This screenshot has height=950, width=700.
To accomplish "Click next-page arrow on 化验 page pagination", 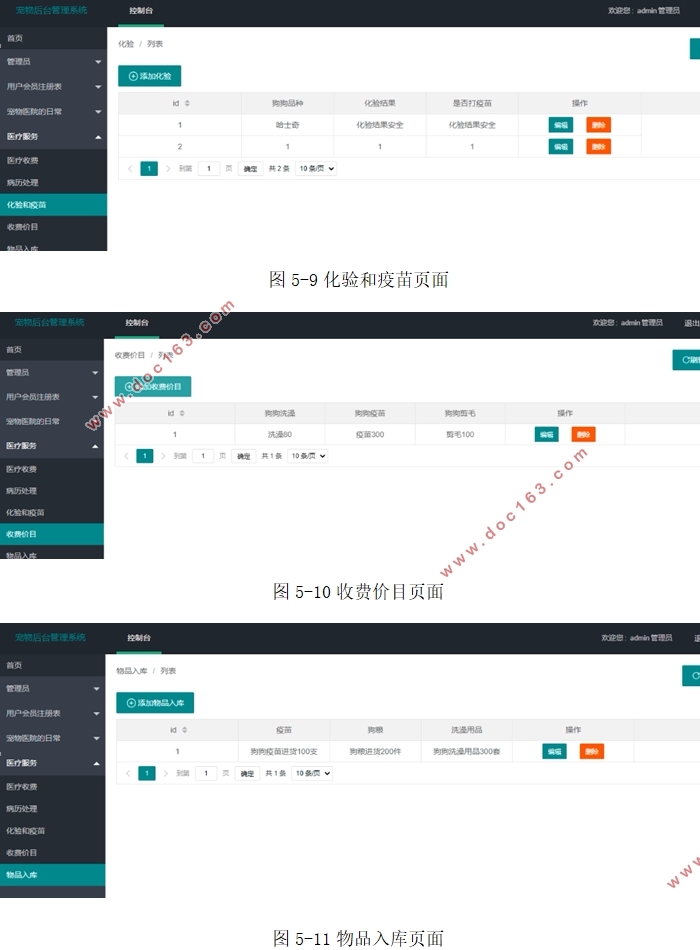I will [x=168, y=168].
